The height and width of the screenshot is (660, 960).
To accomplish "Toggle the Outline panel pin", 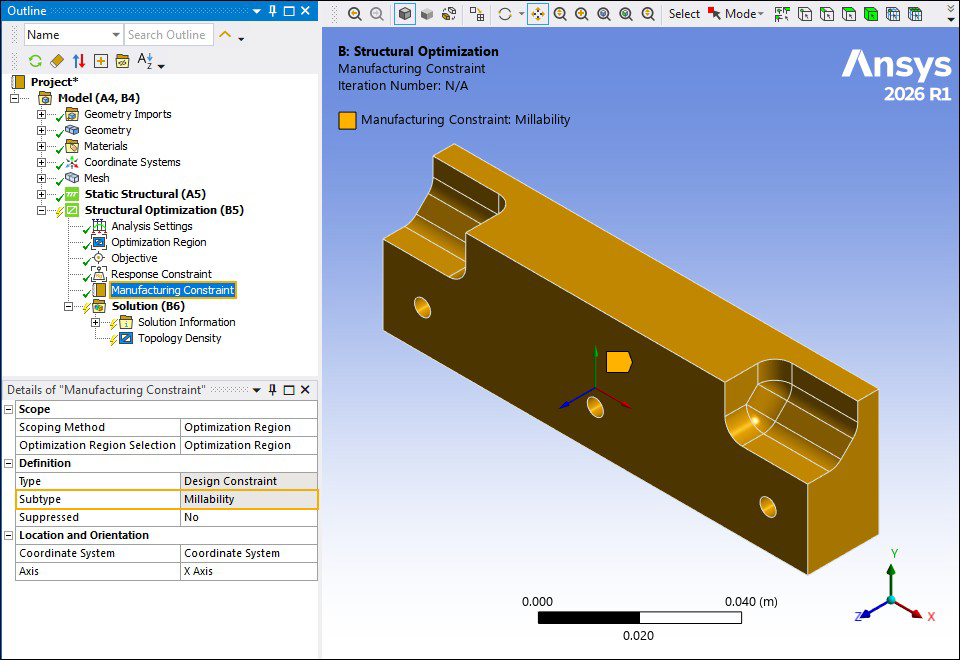I will point(273,11).
